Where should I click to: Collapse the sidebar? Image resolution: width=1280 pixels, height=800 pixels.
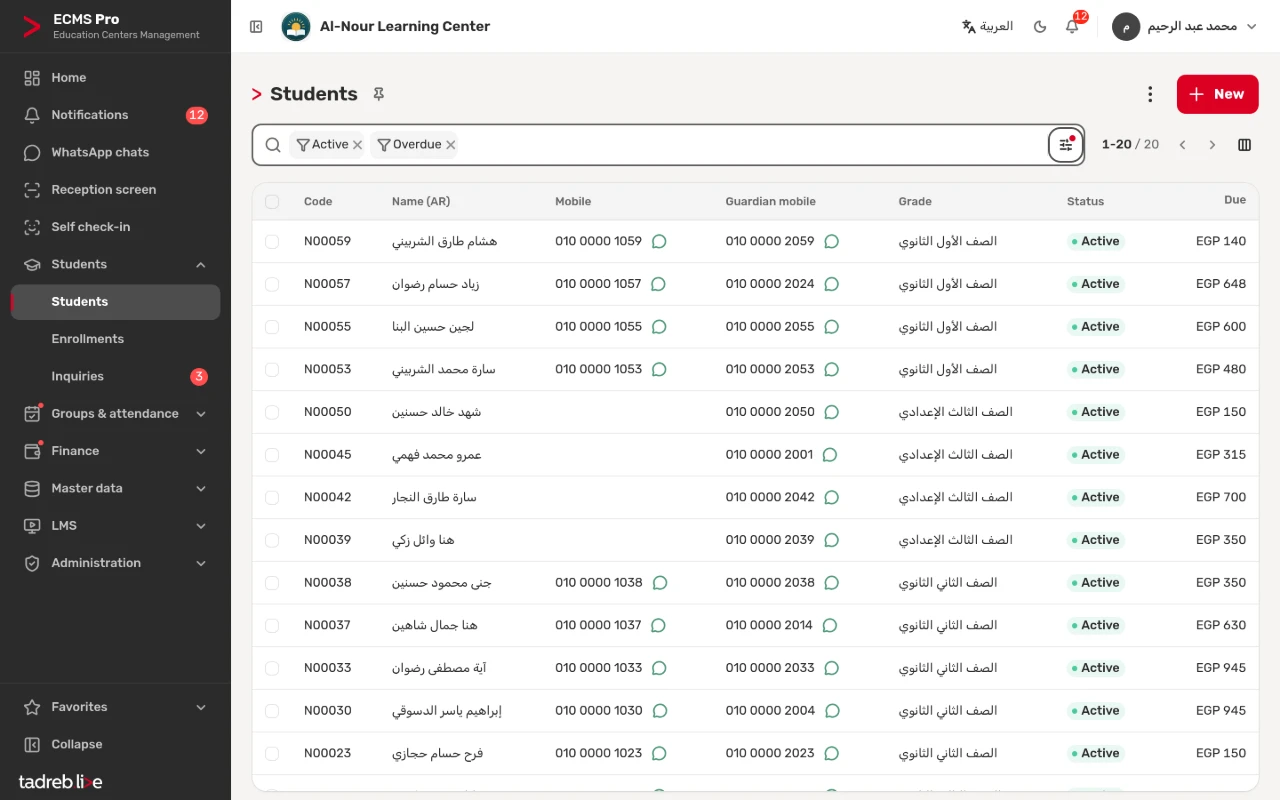[x=115, y=744]
